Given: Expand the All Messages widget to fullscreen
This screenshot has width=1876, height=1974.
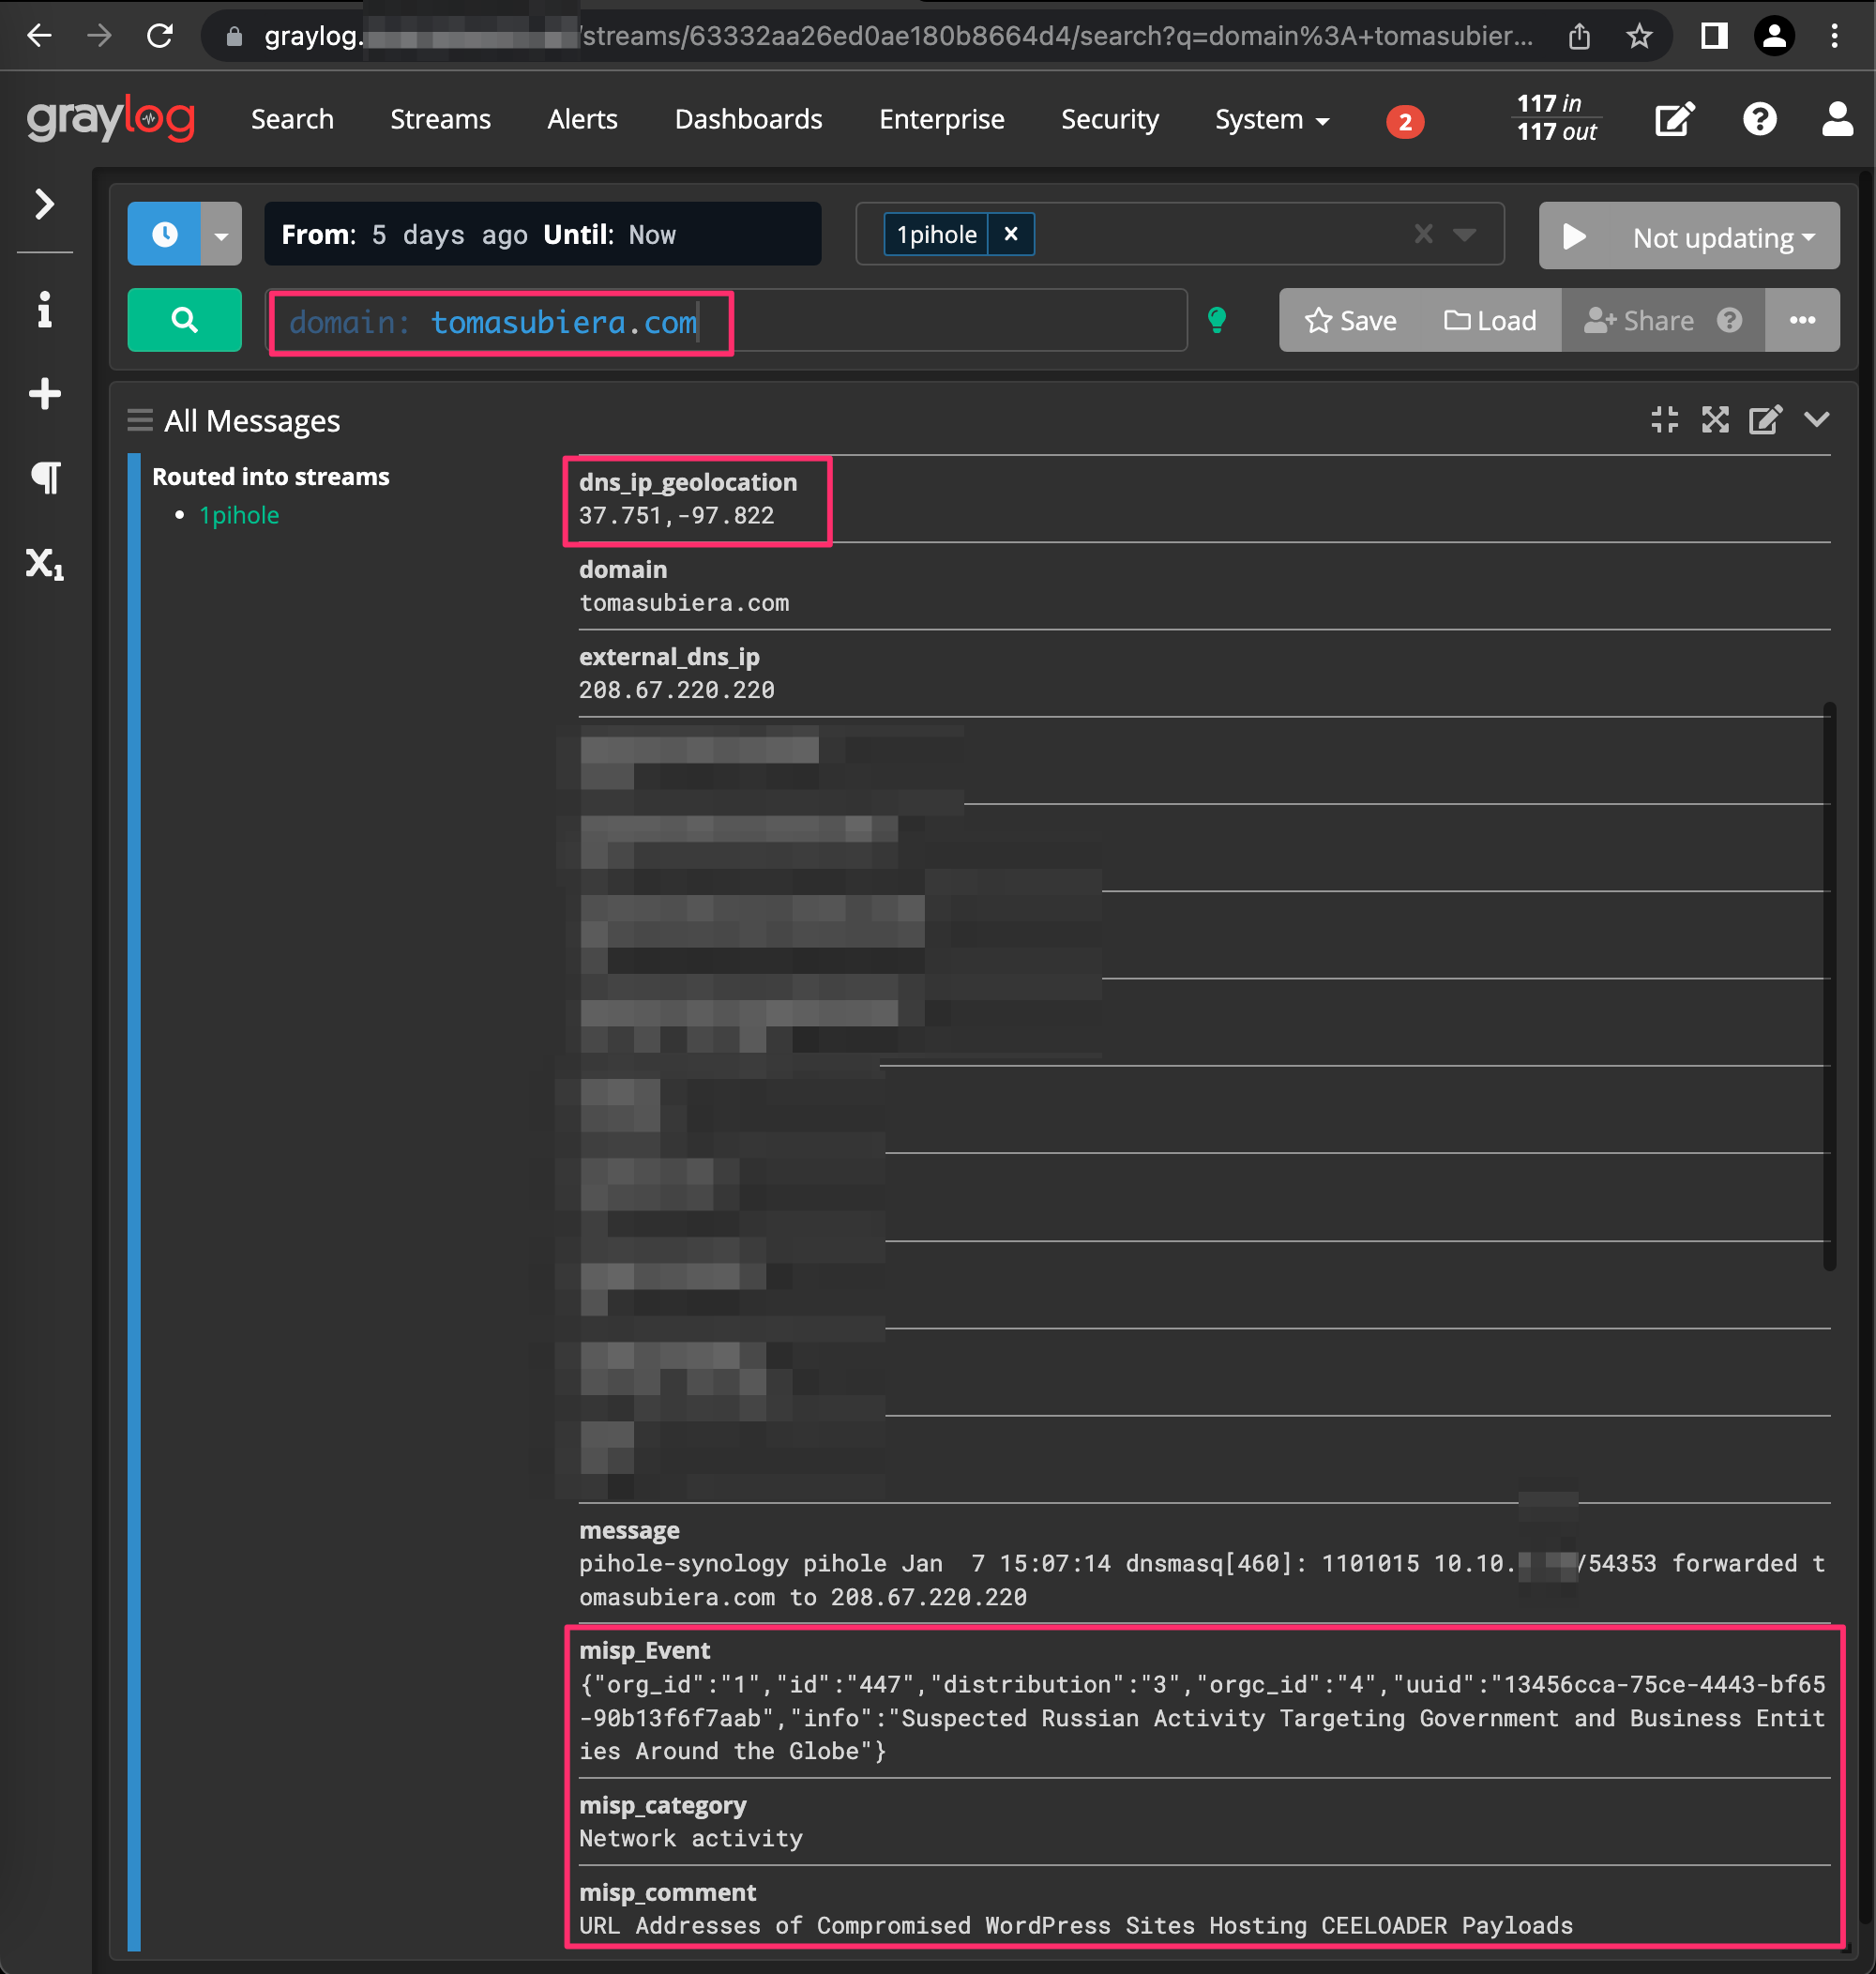Looking at the screenshot, I should (1714, 420).
